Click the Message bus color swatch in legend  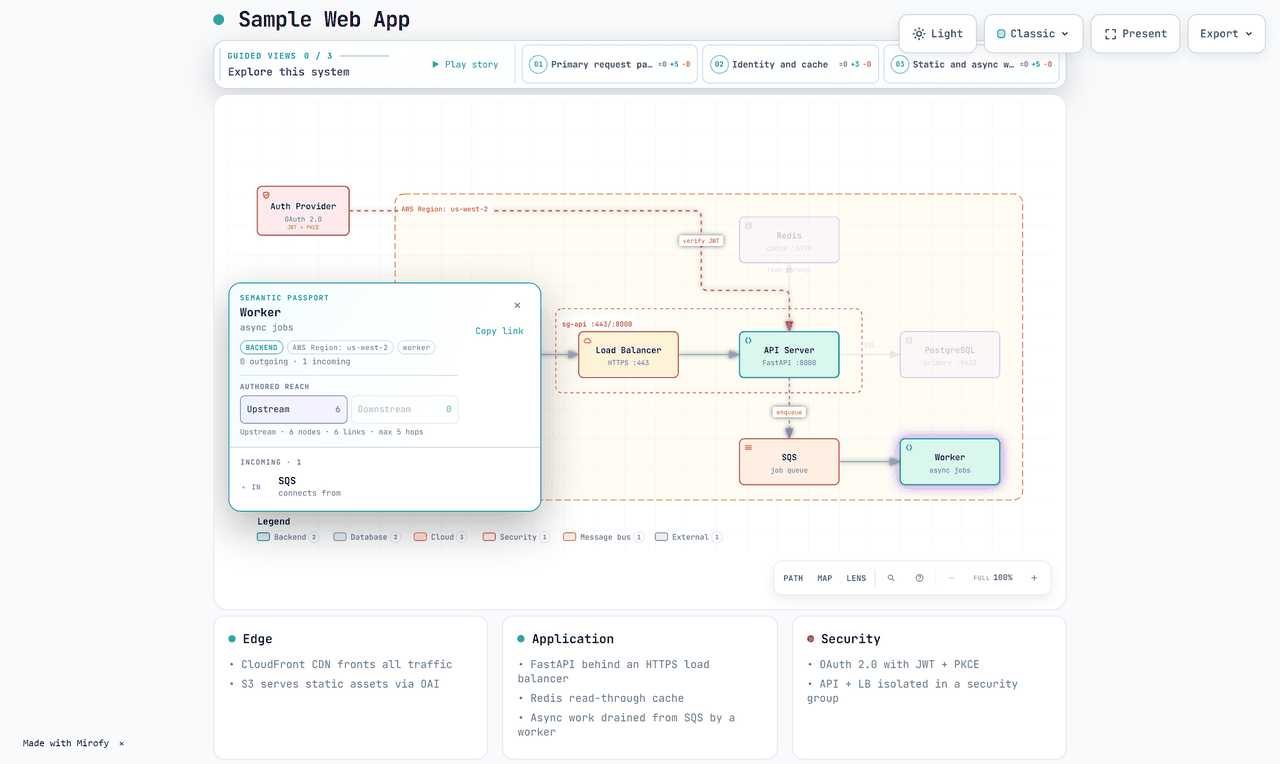569,537
